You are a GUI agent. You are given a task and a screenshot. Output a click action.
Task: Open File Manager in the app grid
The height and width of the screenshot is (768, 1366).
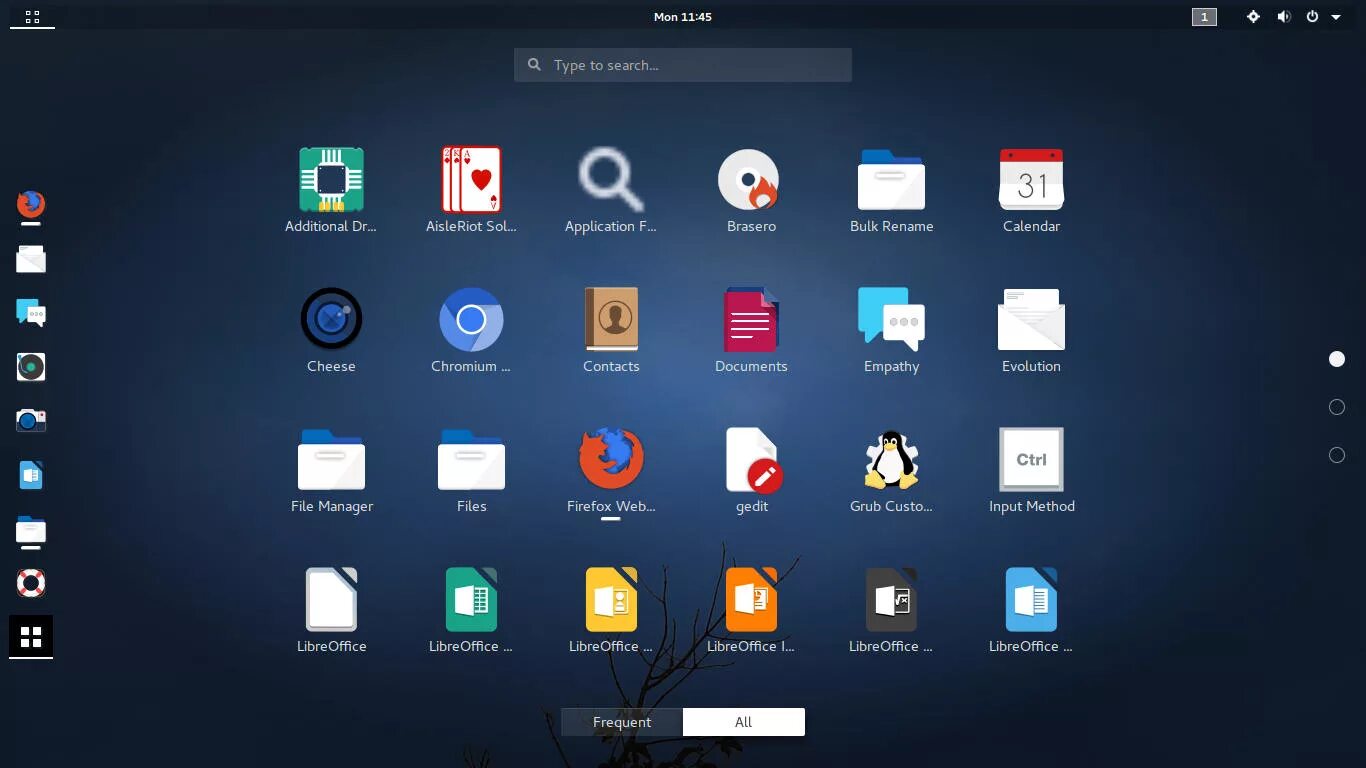331,460
